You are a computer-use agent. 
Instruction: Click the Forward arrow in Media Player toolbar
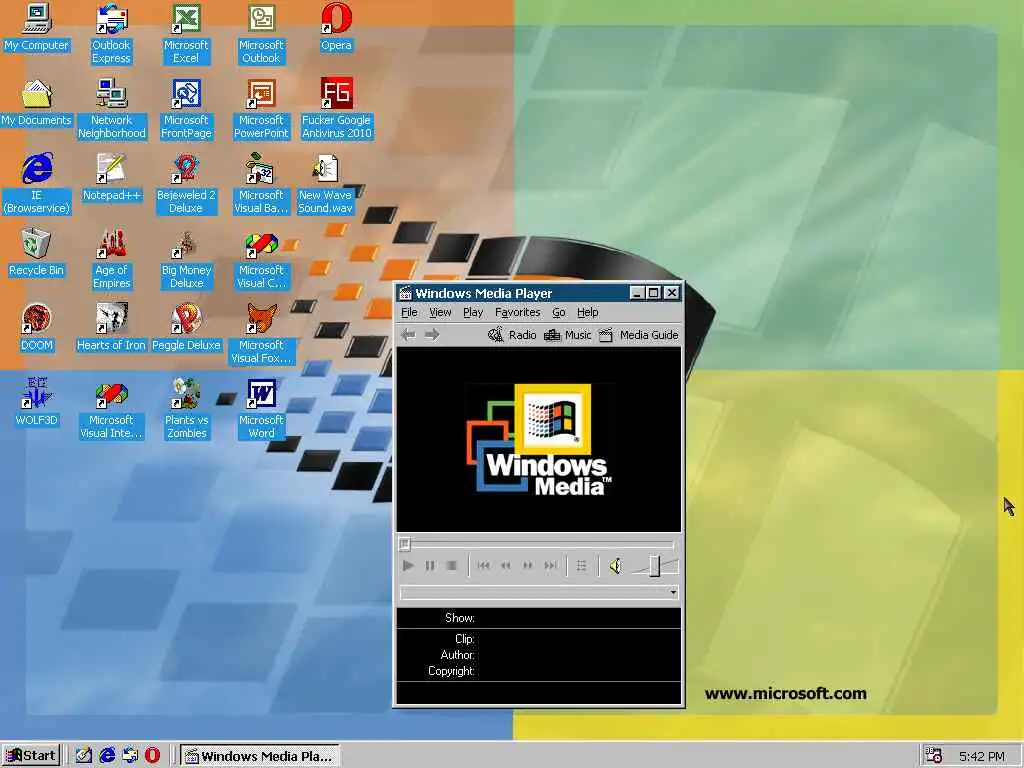(x=432, y=334)
